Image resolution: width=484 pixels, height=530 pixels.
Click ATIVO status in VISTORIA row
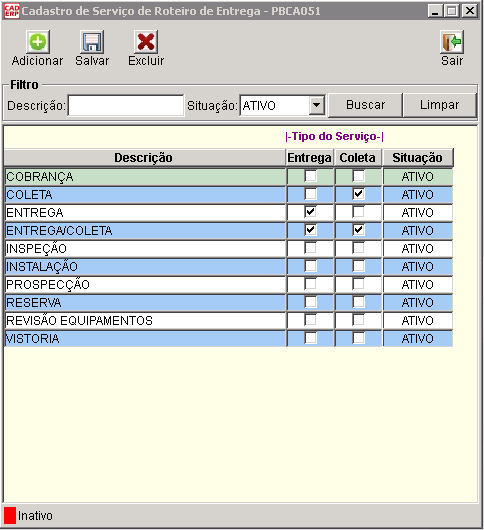click(418, 339)
